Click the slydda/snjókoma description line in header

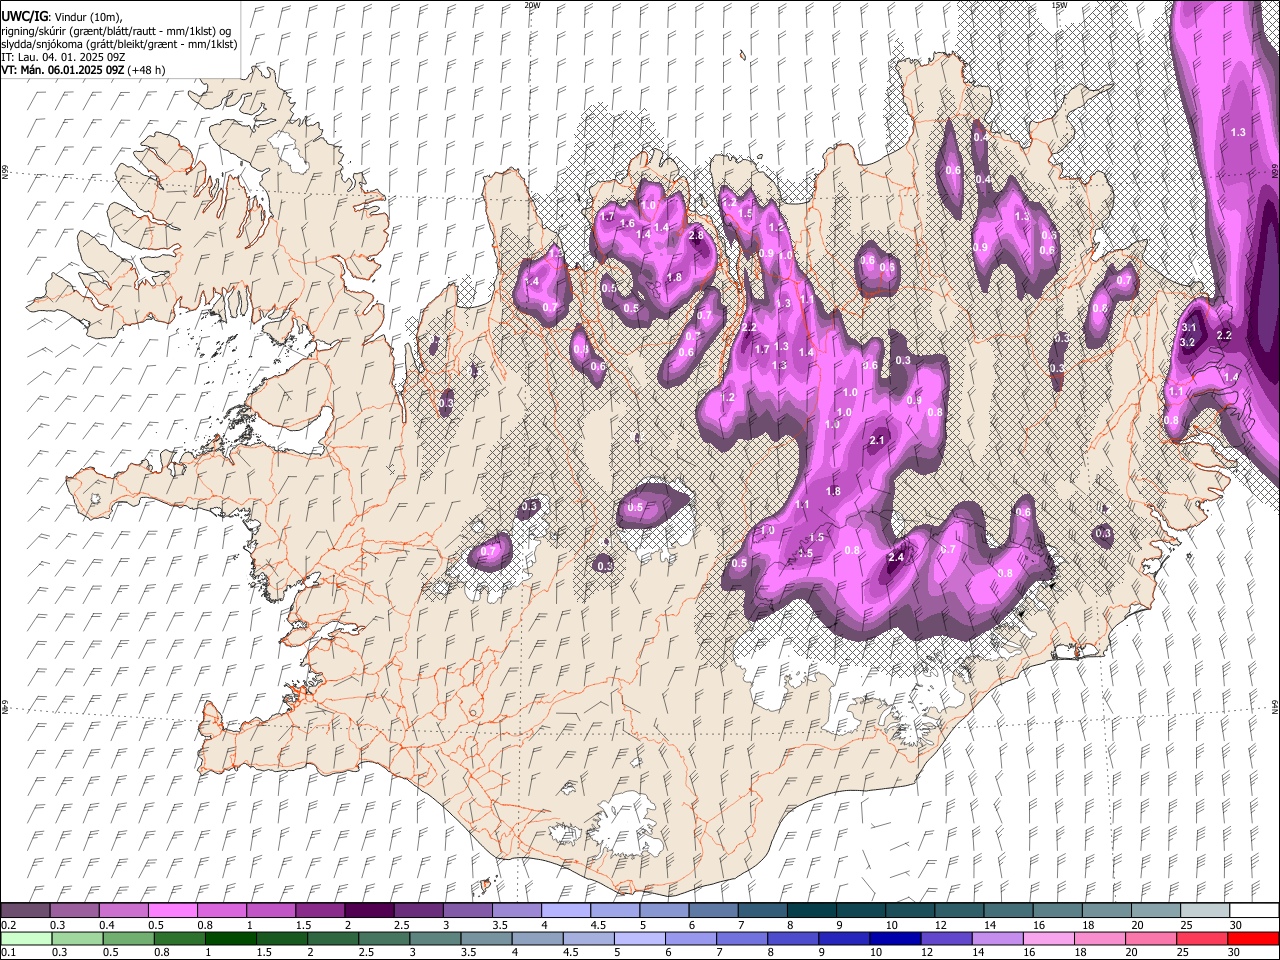[x=118, y=44]
